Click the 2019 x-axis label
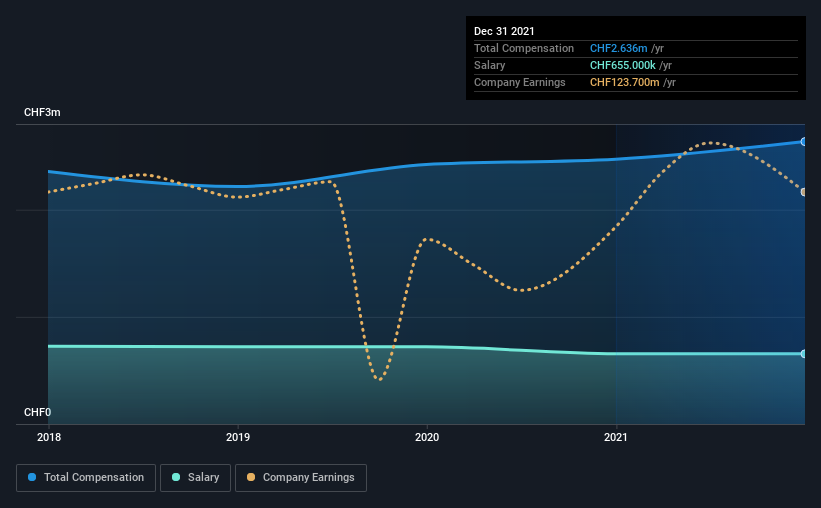821x508 pixels. (x=238, y=437)
